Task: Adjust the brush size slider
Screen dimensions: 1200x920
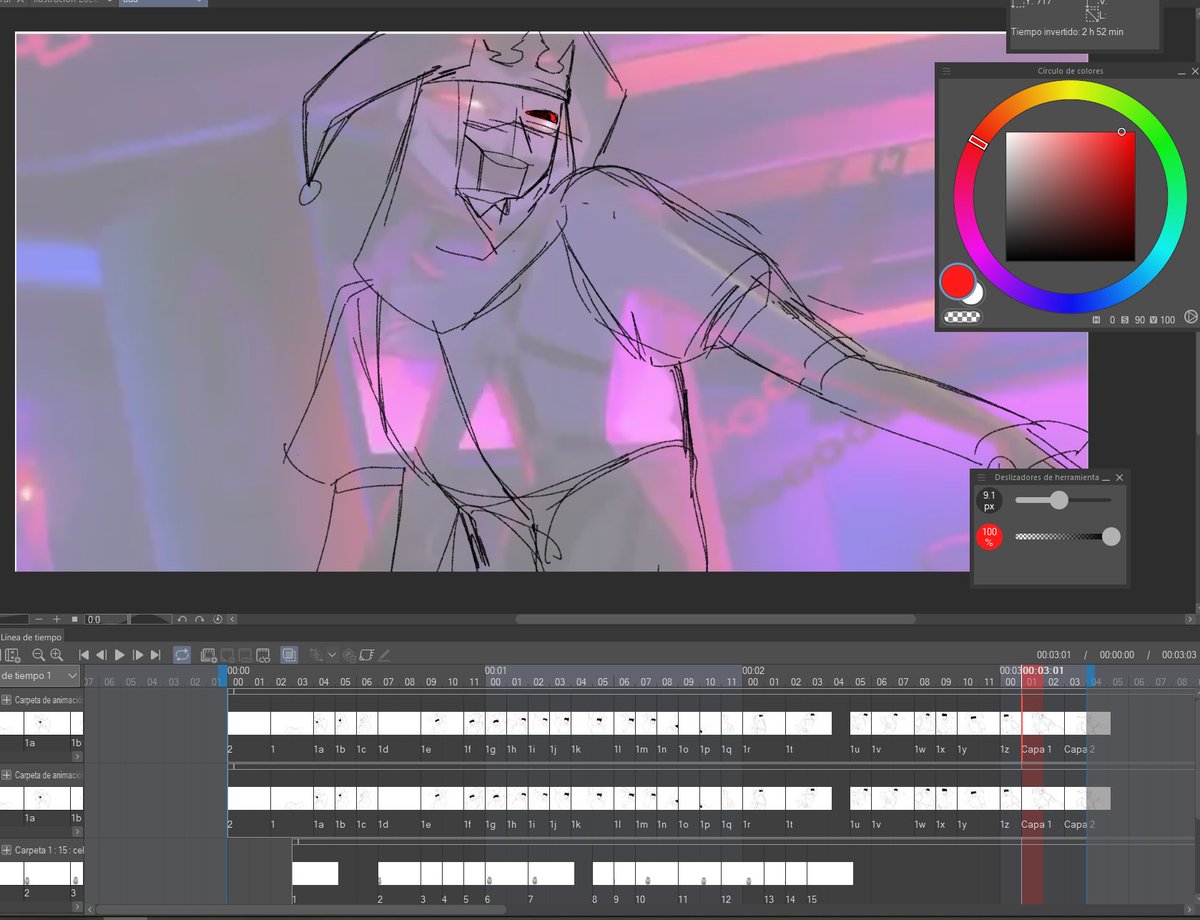Action: pos(1063,500)
